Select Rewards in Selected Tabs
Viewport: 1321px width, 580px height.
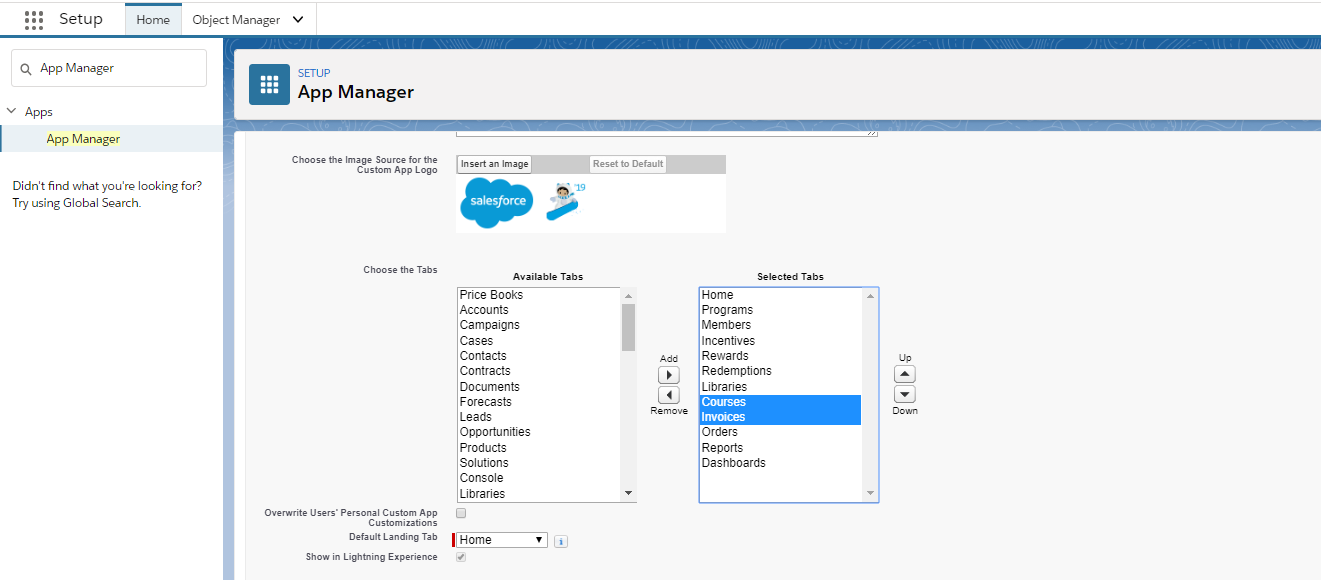(x=781, y=356)
